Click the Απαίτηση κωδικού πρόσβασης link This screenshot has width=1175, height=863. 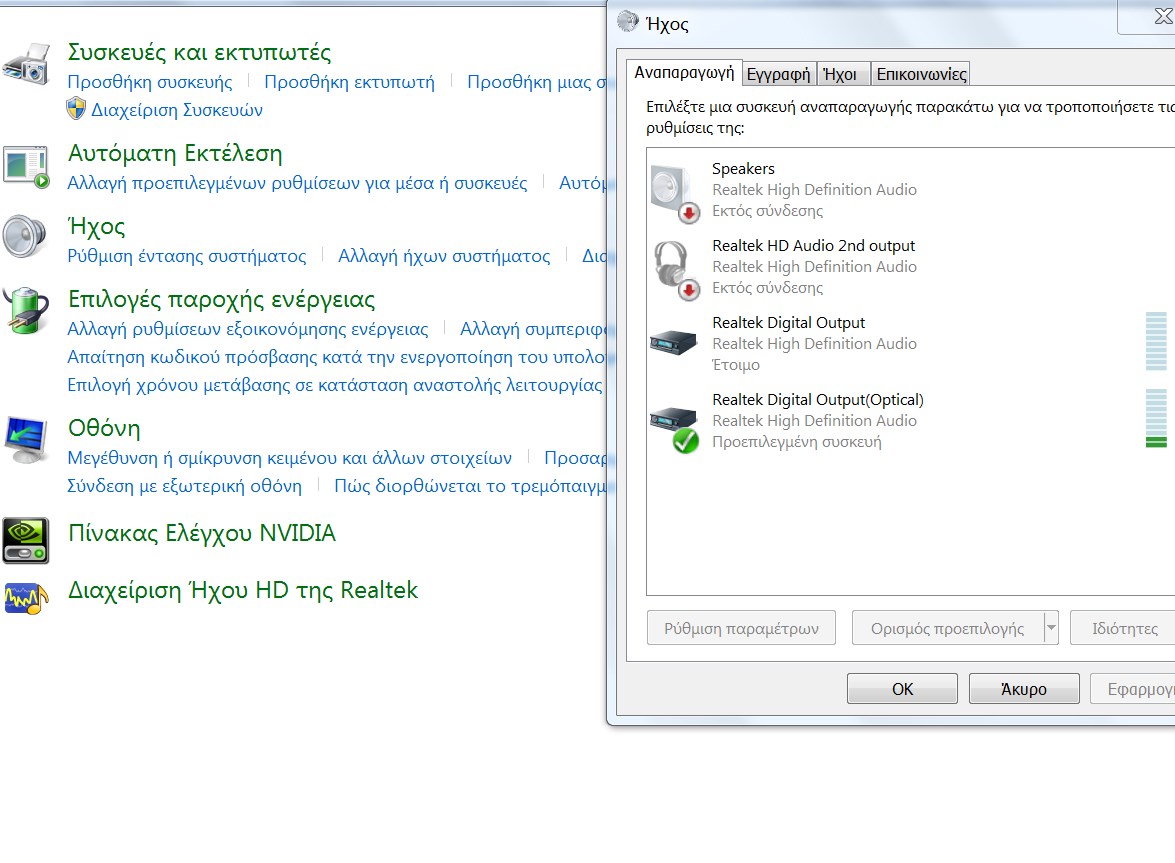coord(336,357)
